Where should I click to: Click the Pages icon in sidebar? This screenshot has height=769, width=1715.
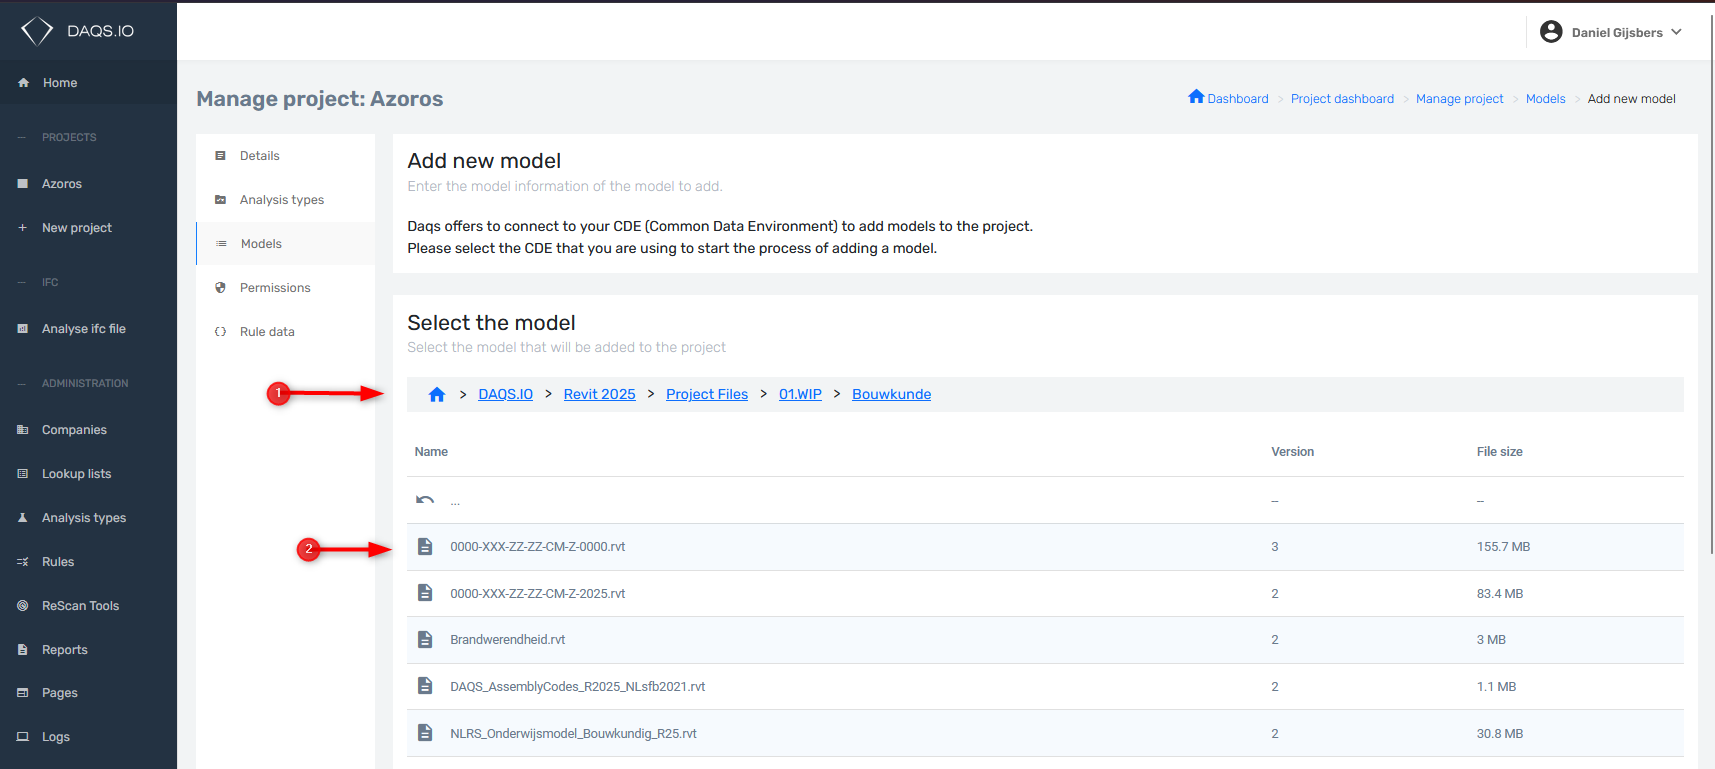[23, 693]
